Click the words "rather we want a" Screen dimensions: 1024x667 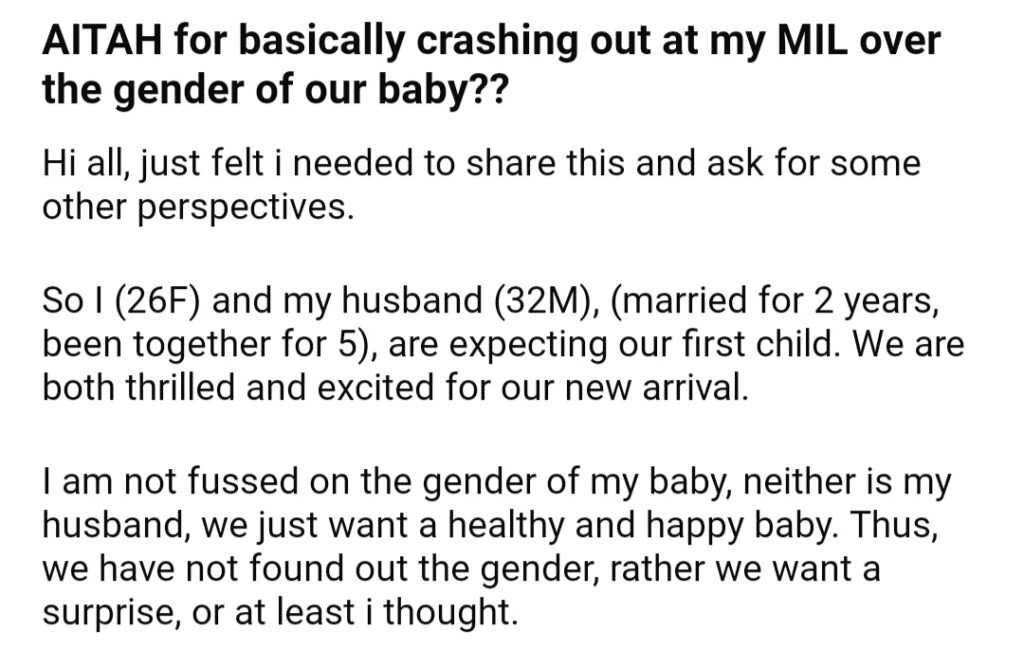(x=745, y=568)
